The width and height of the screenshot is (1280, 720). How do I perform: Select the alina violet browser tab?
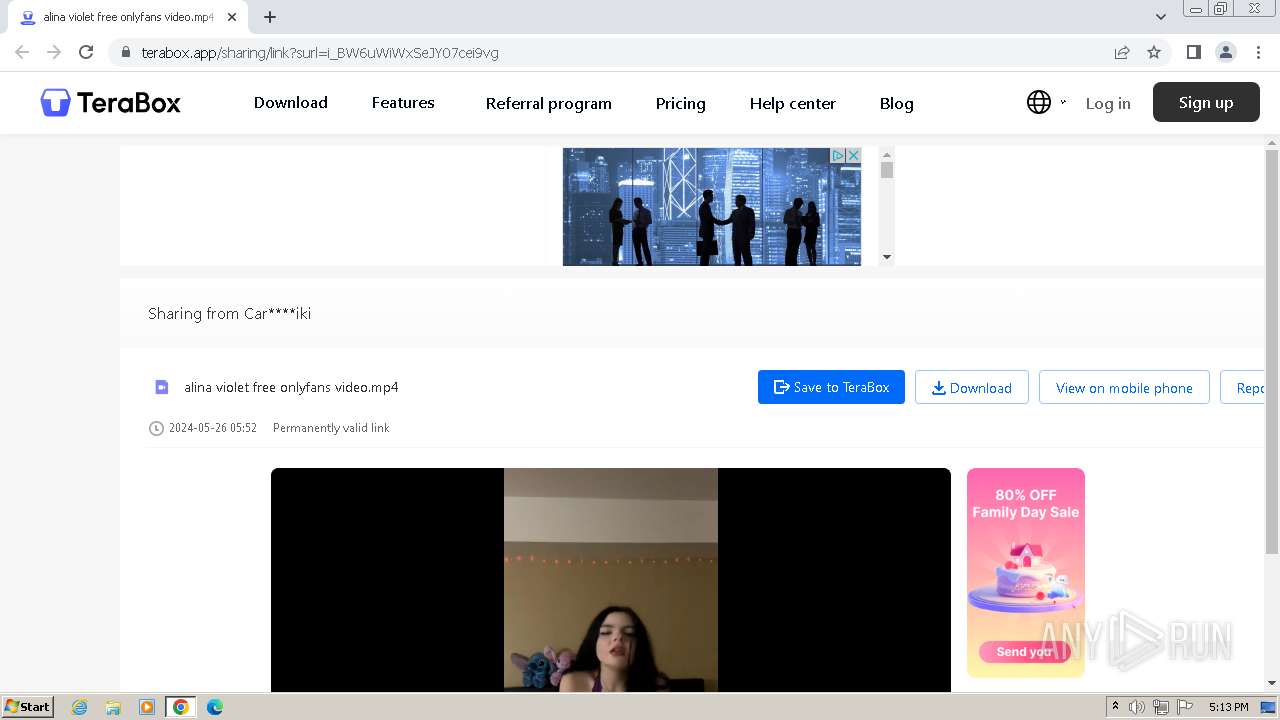(127, 17)
